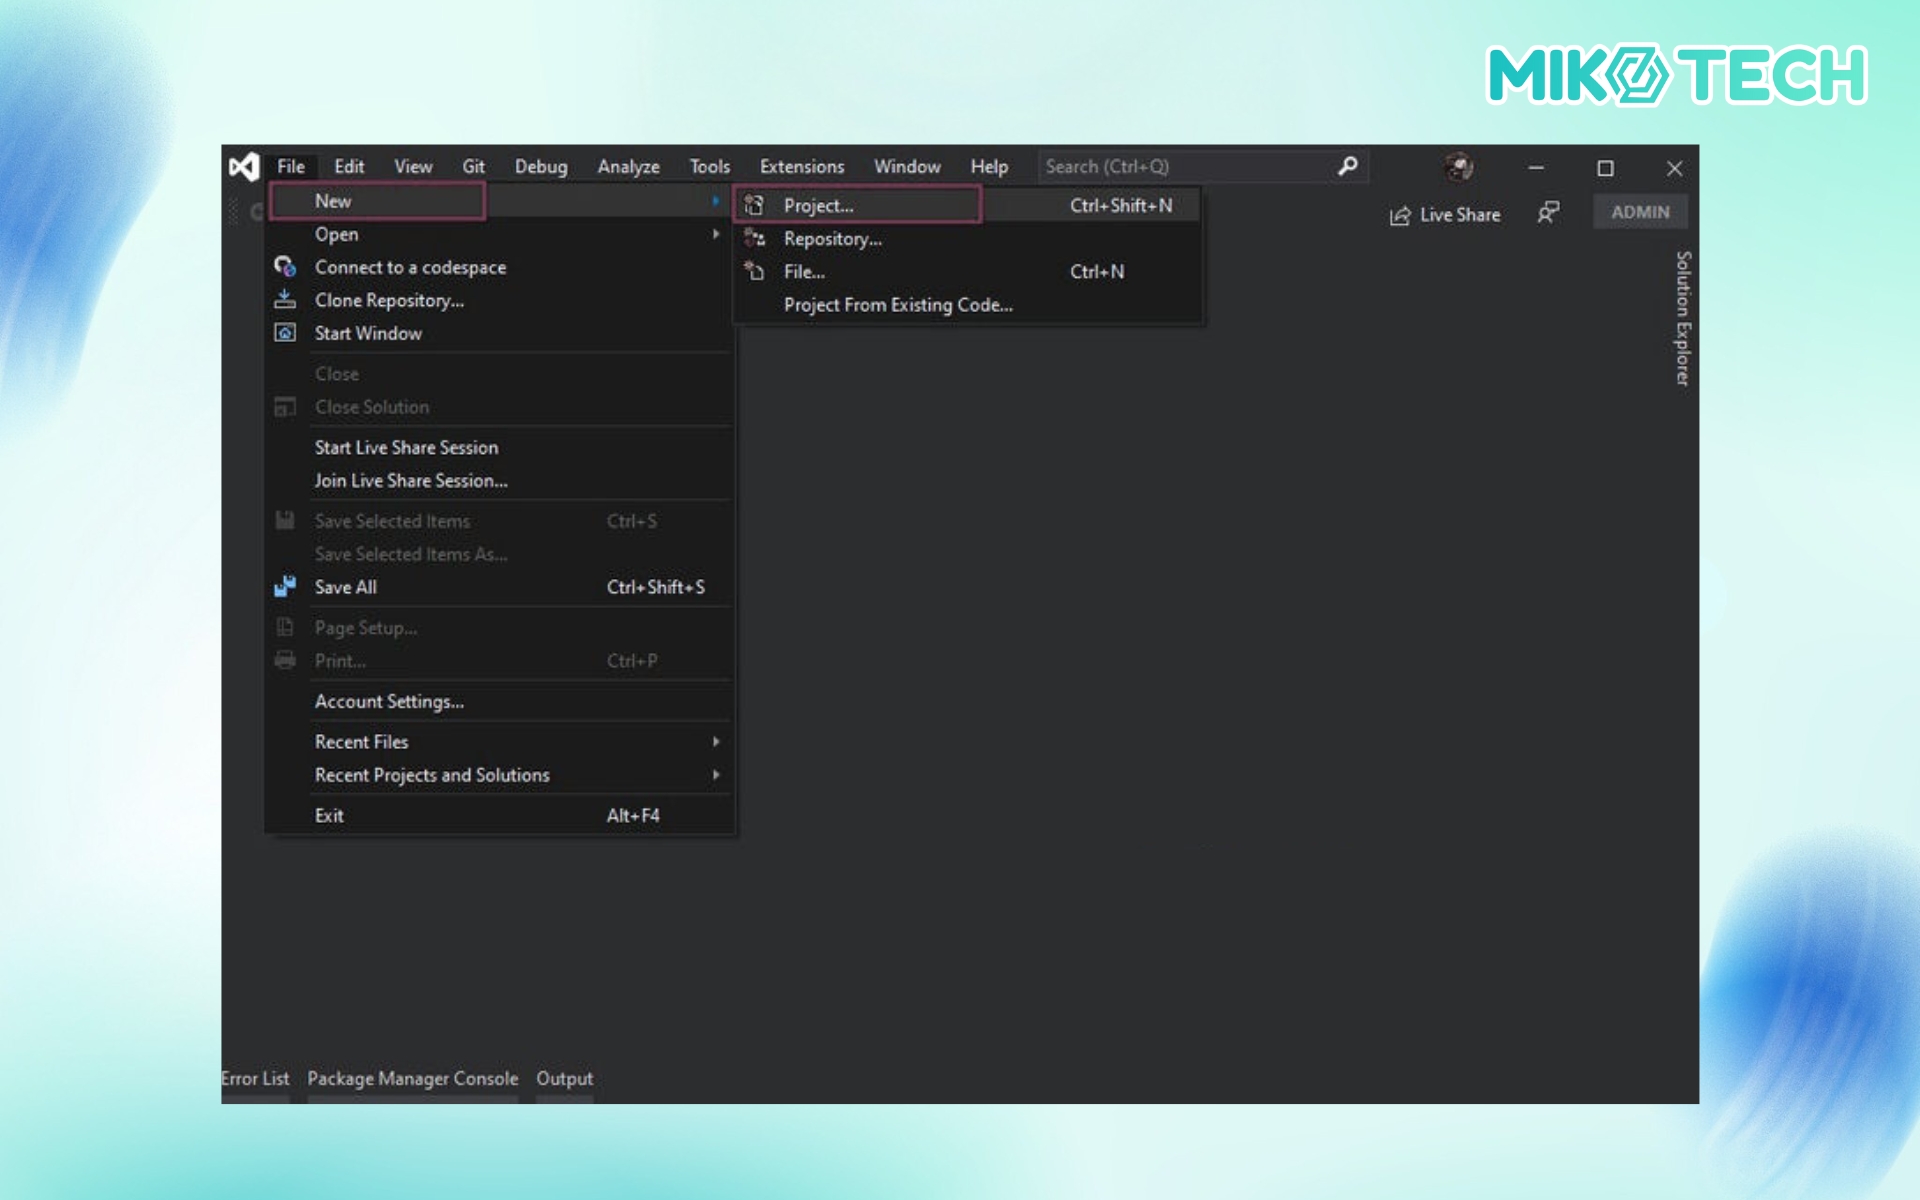Click the Clone Repository download icon
This screenshot has width=1920, height=1200.
[x=285, y=299]
